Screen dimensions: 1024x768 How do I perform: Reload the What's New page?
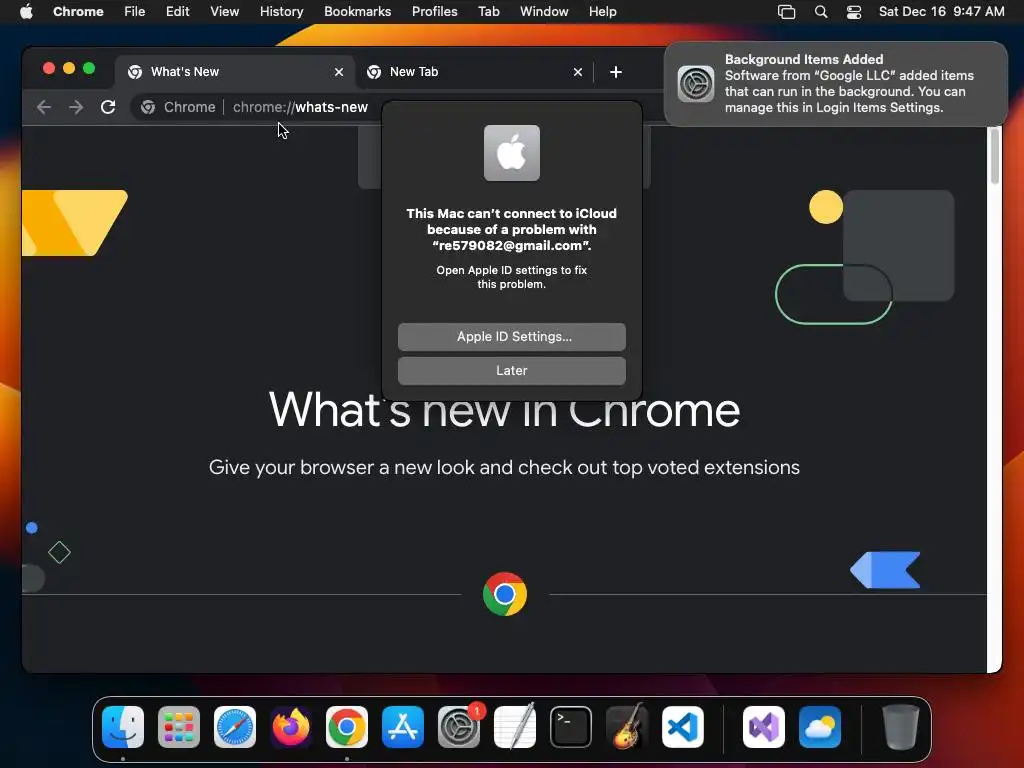[108, 107]
